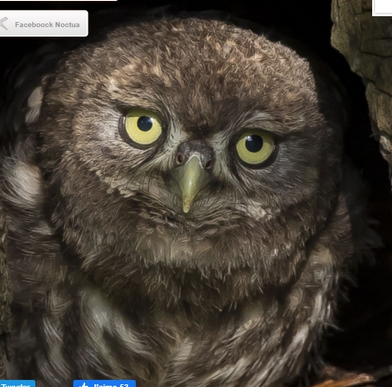Select the owl's right yellow eye
This screenshot has width=392, height=387.
coord(255,147)
